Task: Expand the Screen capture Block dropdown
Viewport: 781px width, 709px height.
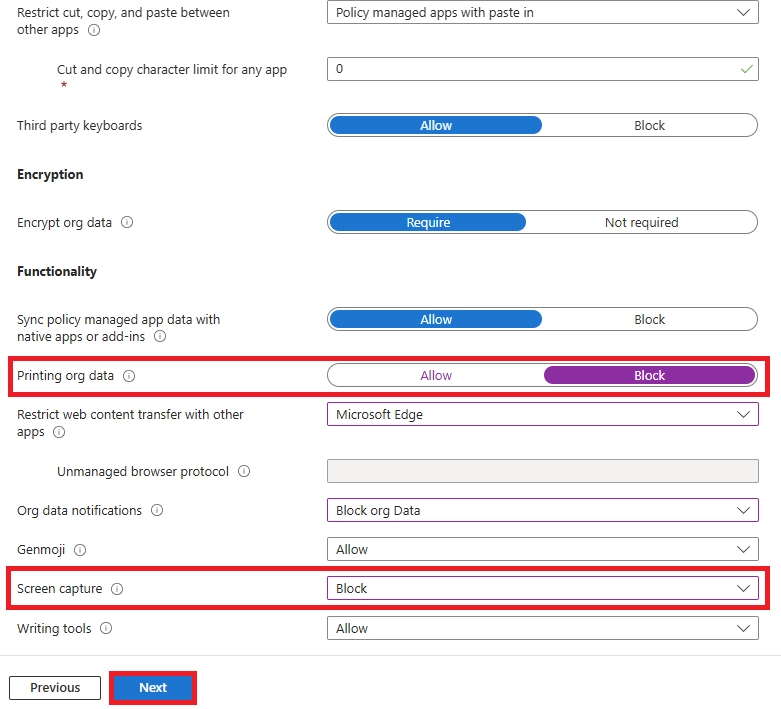Action: (x=543, y=588)
